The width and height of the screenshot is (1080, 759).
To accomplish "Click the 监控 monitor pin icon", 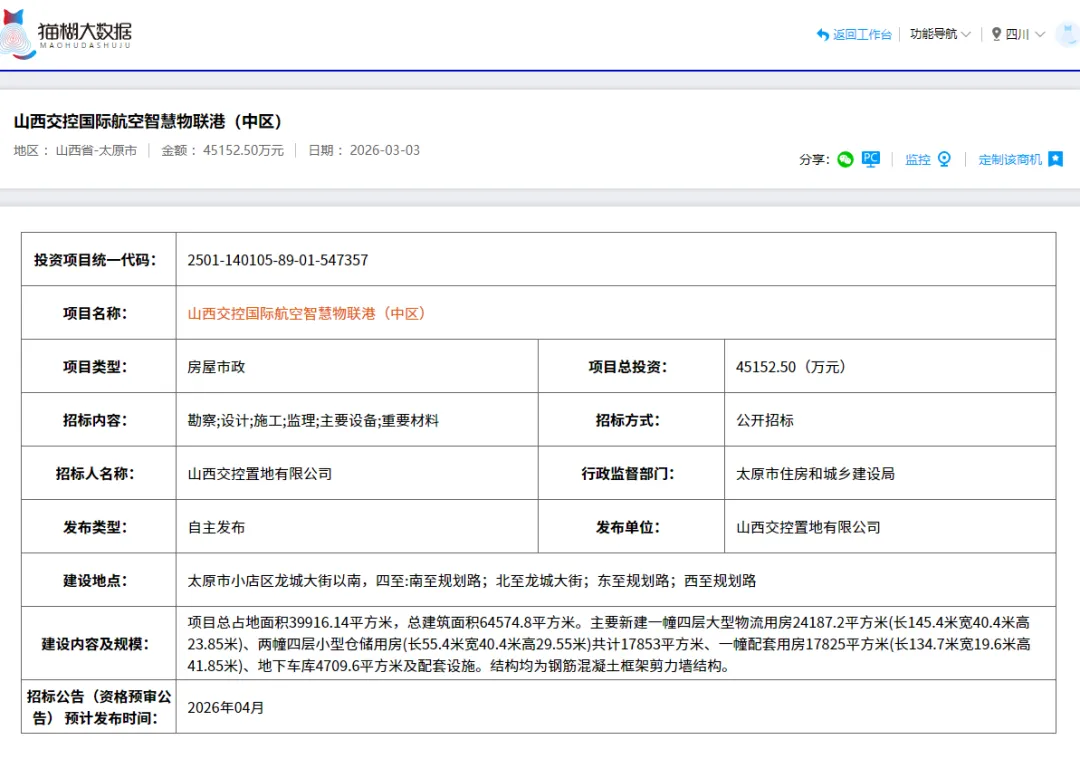I will click(944, 160).
